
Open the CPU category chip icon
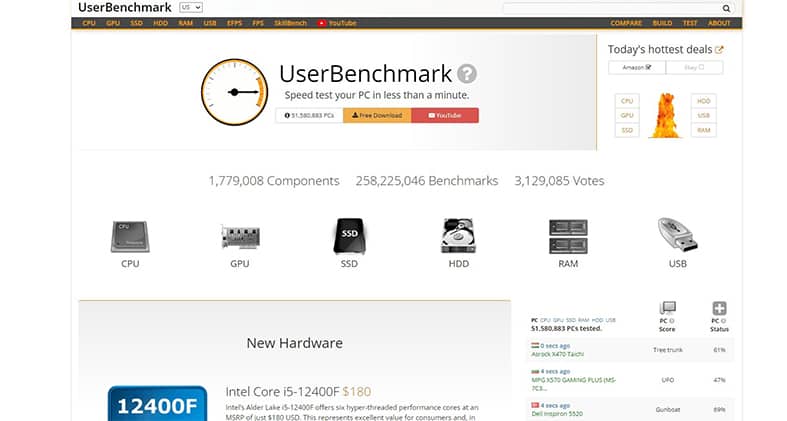(x=130, y=236)
